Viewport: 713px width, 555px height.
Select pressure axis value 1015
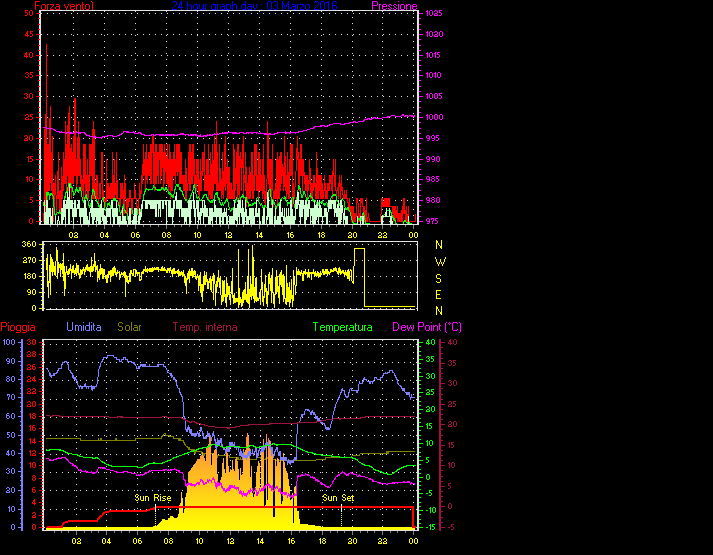click(434, 55)
